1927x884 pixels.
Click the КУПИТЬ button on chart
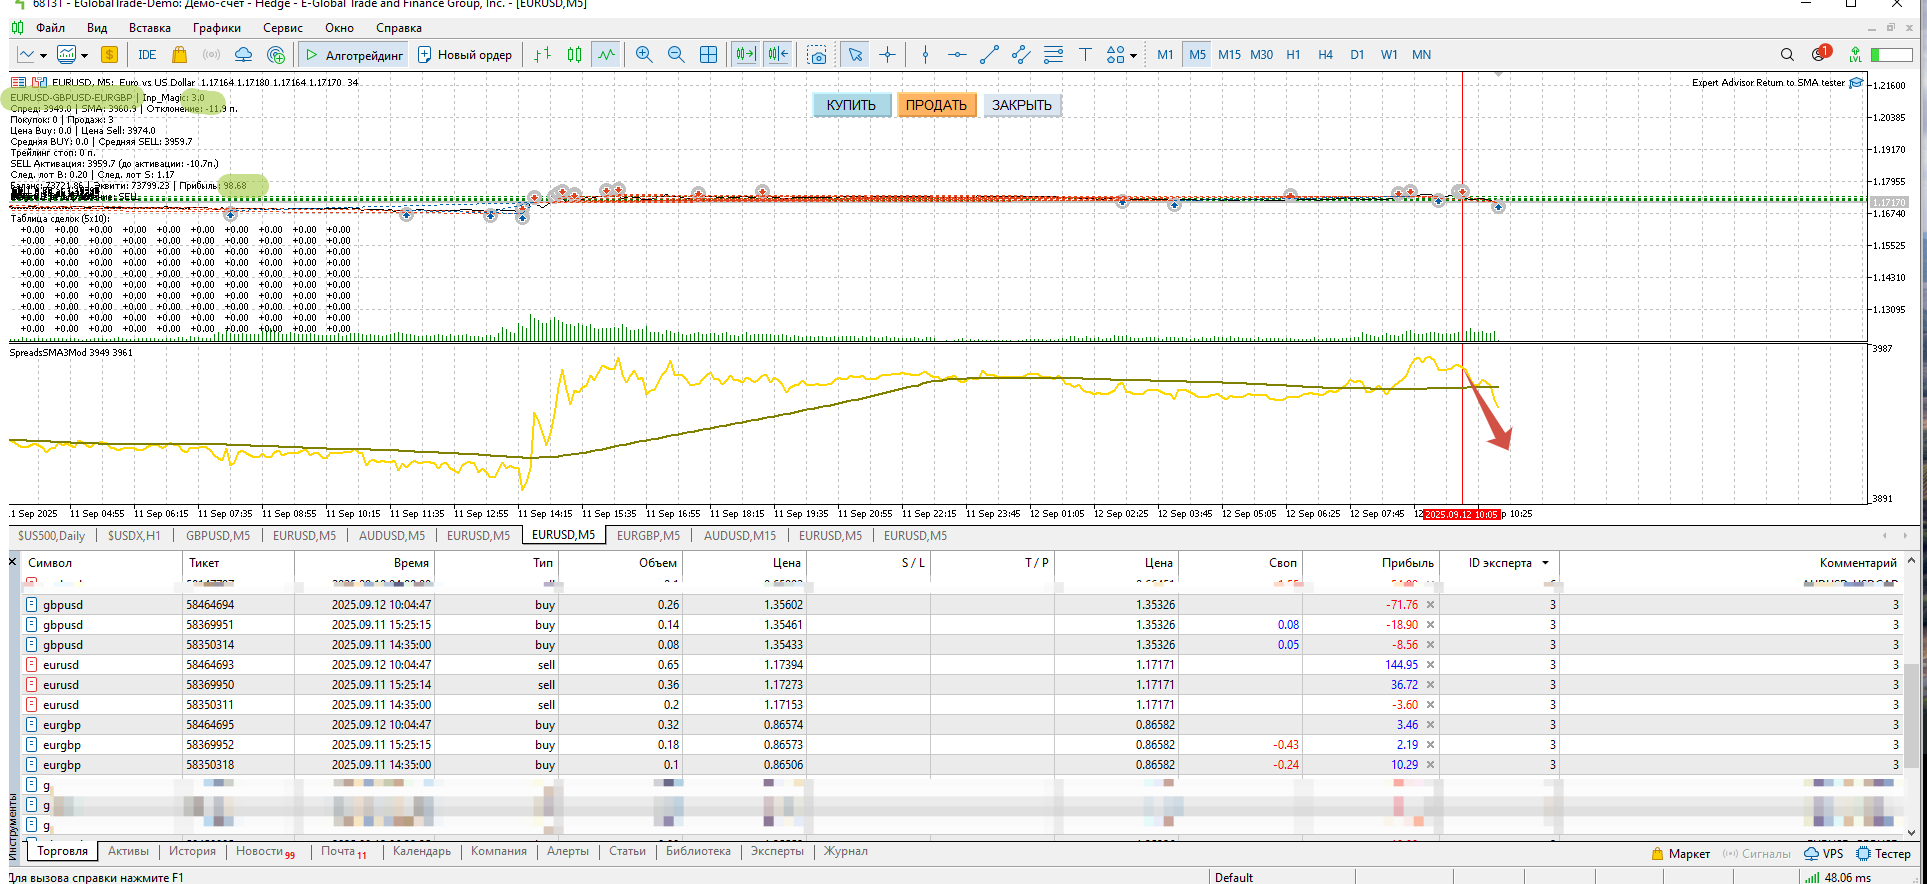coord(851,105)
